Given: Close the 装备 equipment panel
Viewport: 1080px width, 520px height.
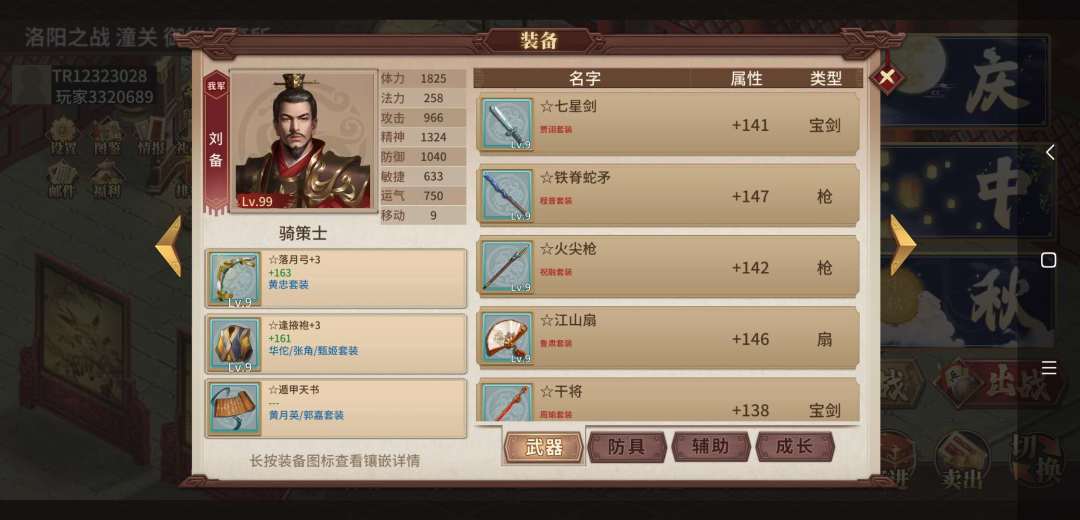Looking at the screenshot, I should 886,77.
